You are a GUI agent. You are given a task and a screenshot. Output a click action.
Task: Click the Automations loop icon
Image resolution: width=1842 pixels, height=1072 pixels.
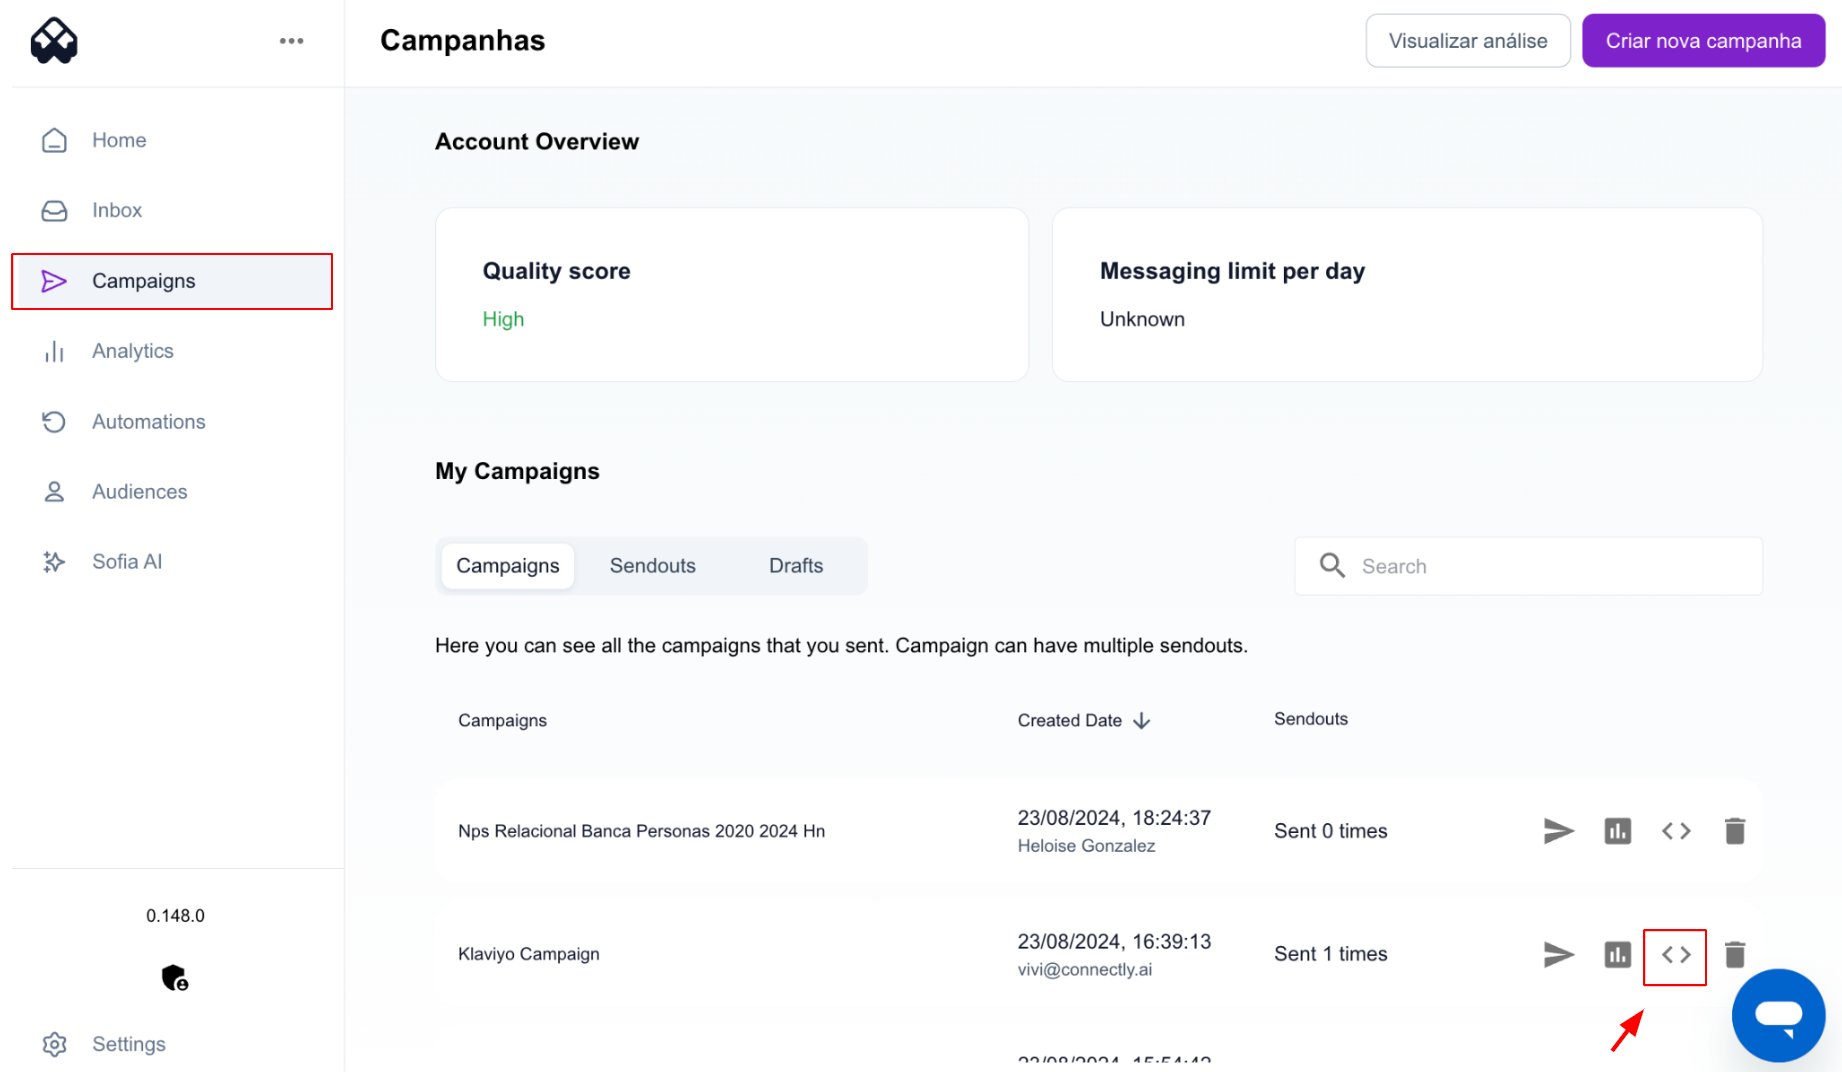[x=54, y=422]
